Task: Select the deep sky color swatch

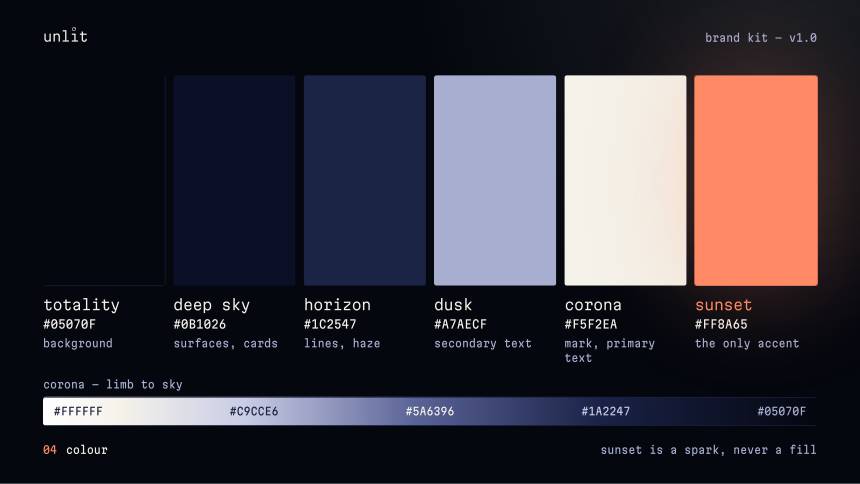Action: coord(234,181)
